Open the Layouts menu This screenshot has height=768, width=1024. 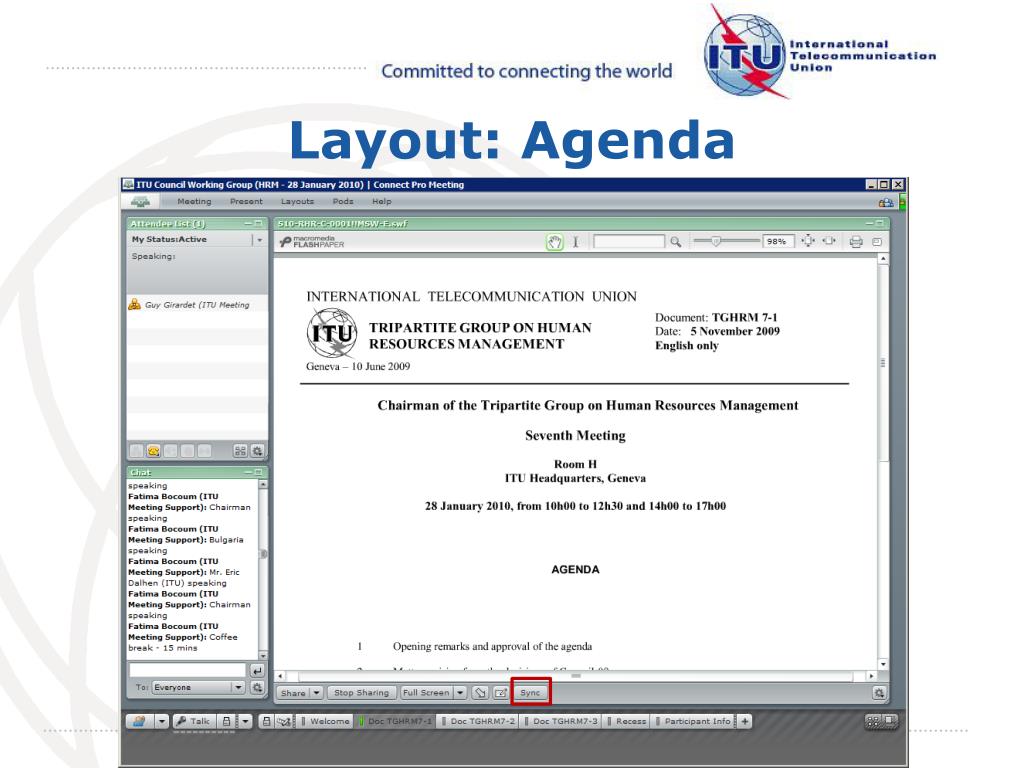[297, 202]
